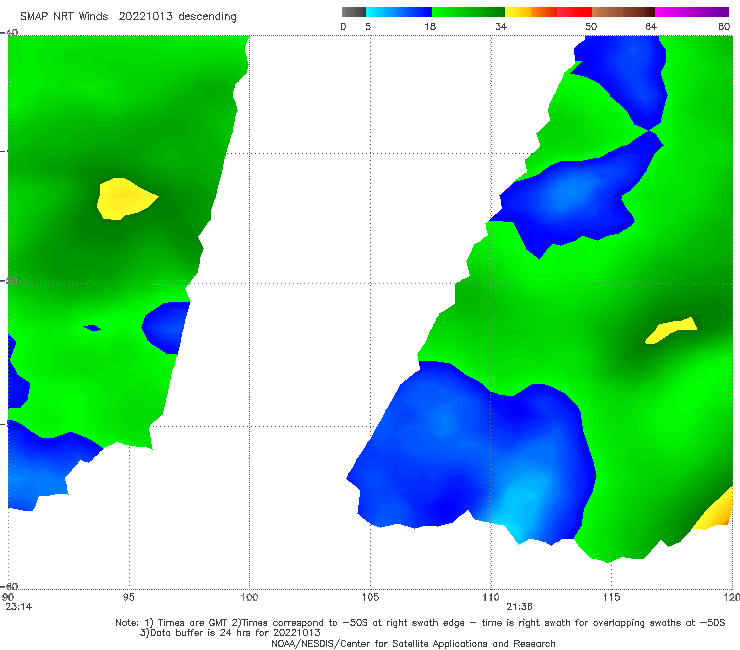Click the large blue low-wind region near 108E

pyautogui.click(x=472, y=453)
